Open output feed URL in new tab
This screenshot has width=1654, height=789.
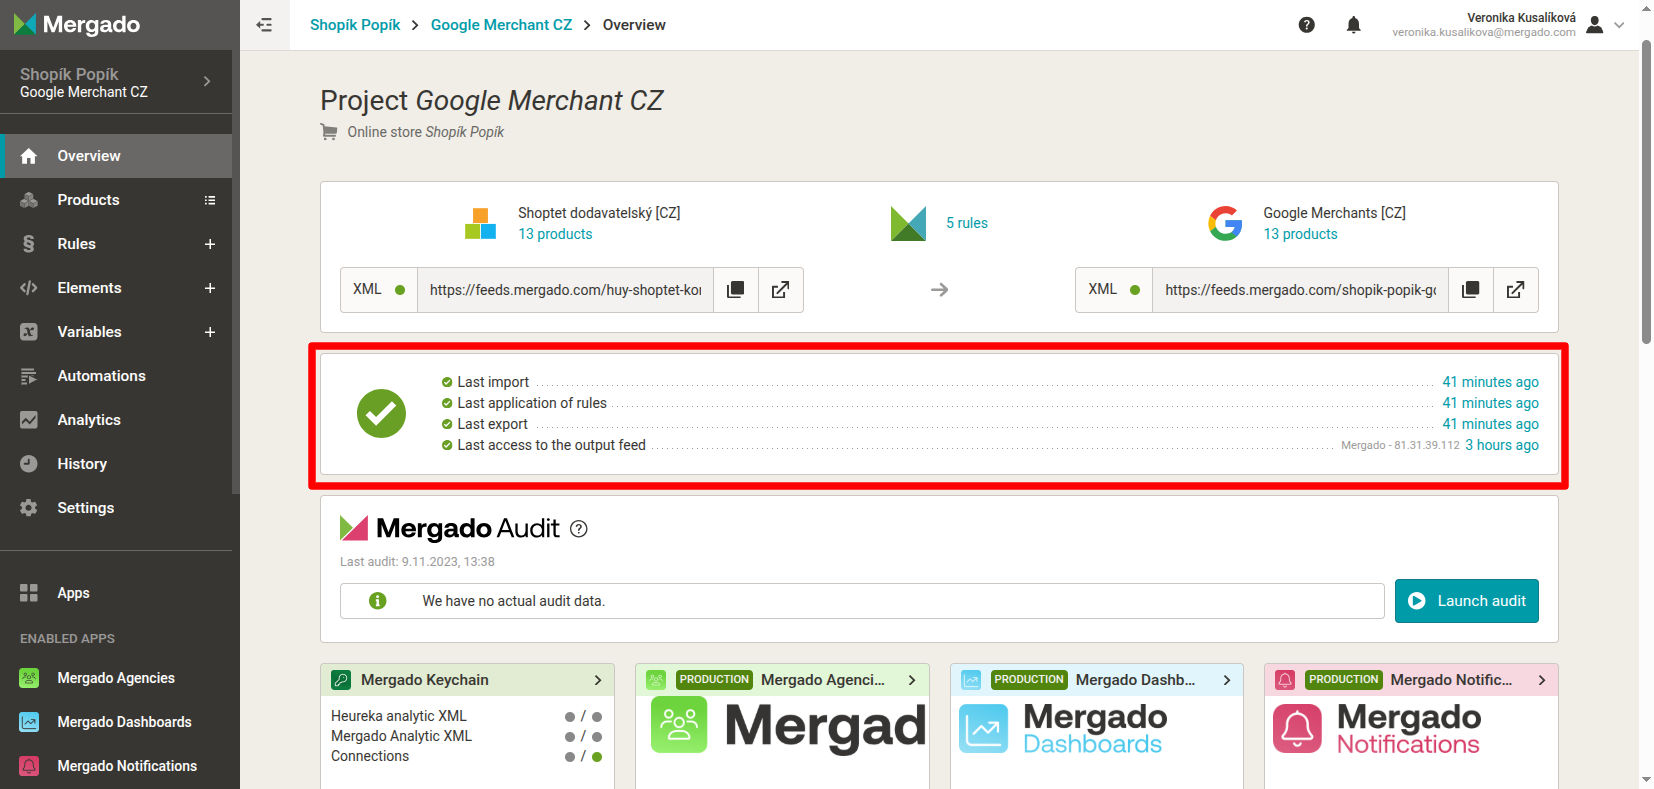pos(1515,290)
